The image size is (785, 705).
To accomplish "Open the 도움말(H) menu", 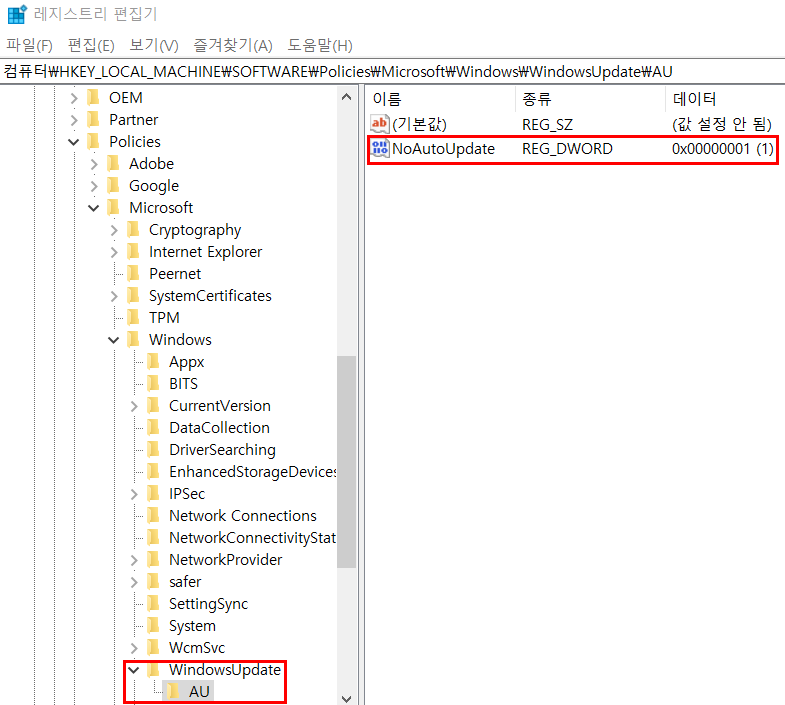I will tap(320, 46).
